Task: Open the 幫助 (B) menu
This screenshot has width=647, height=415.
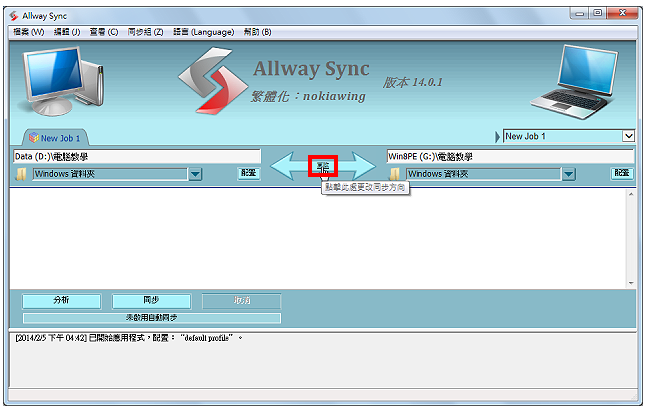Action: 257,32
